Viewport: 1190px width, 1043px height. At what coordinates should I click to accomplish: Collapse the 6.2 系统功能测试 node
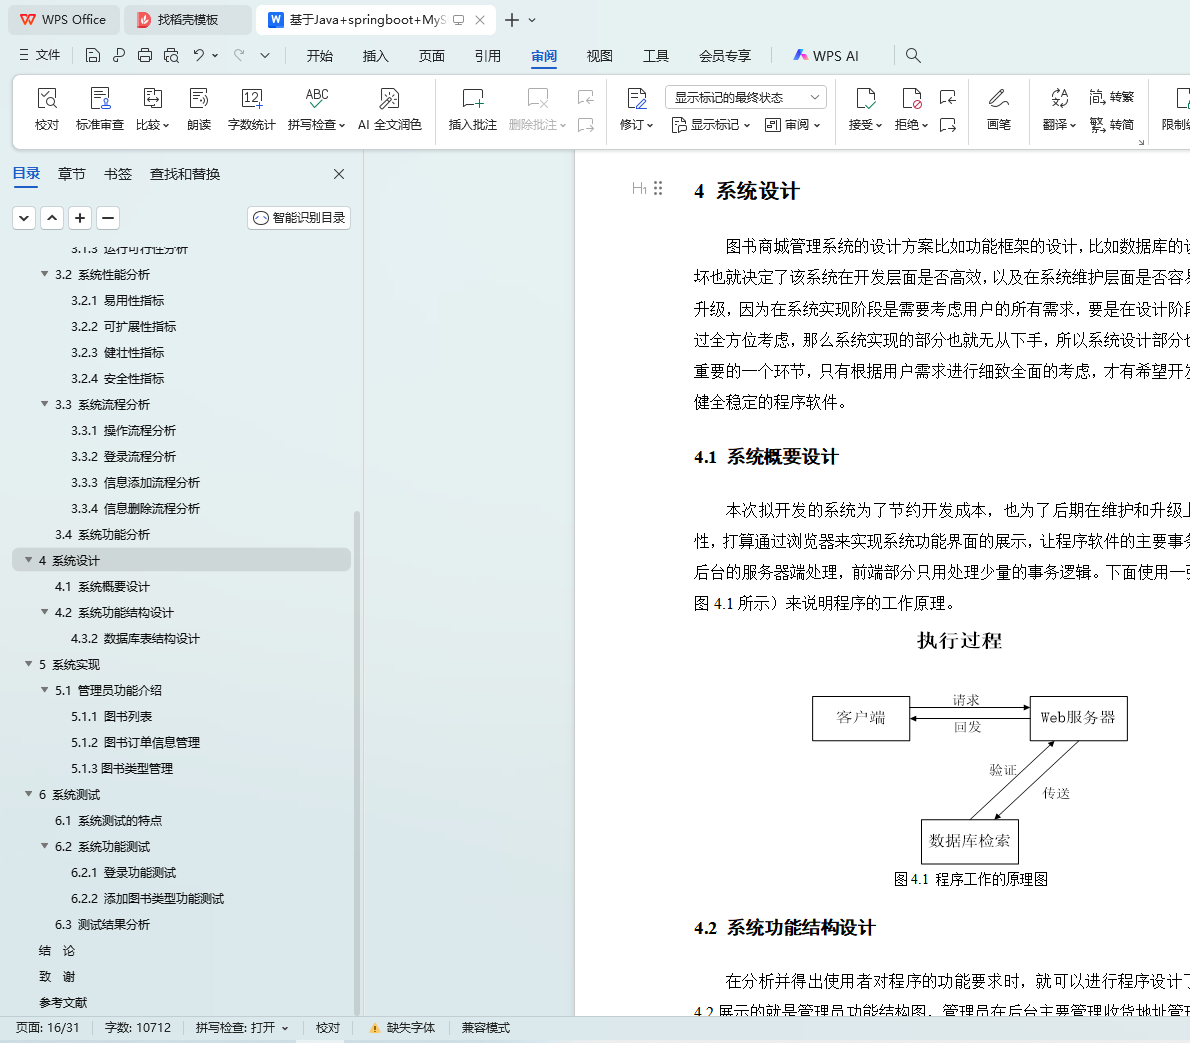click(x=45, y=846)
